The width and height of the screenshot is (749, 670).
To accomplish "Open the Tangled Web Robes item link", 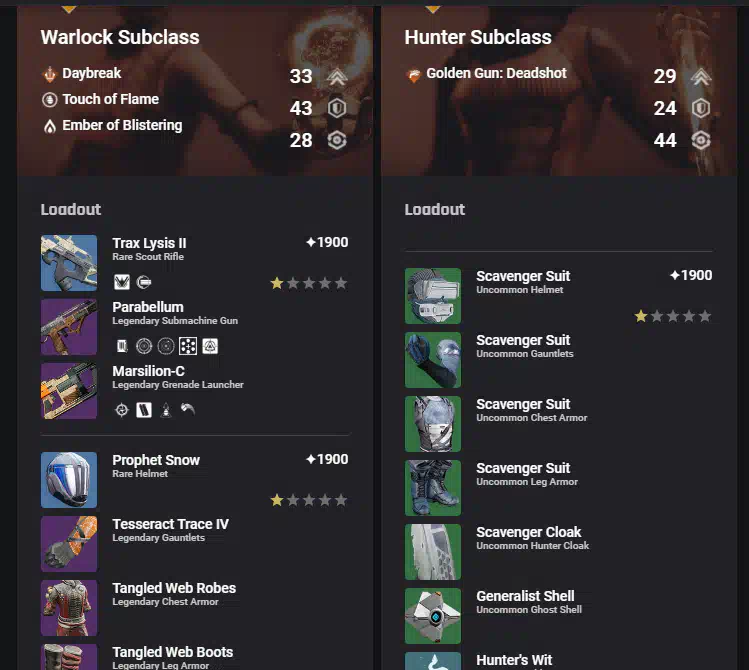I will (x=174, y=588).
